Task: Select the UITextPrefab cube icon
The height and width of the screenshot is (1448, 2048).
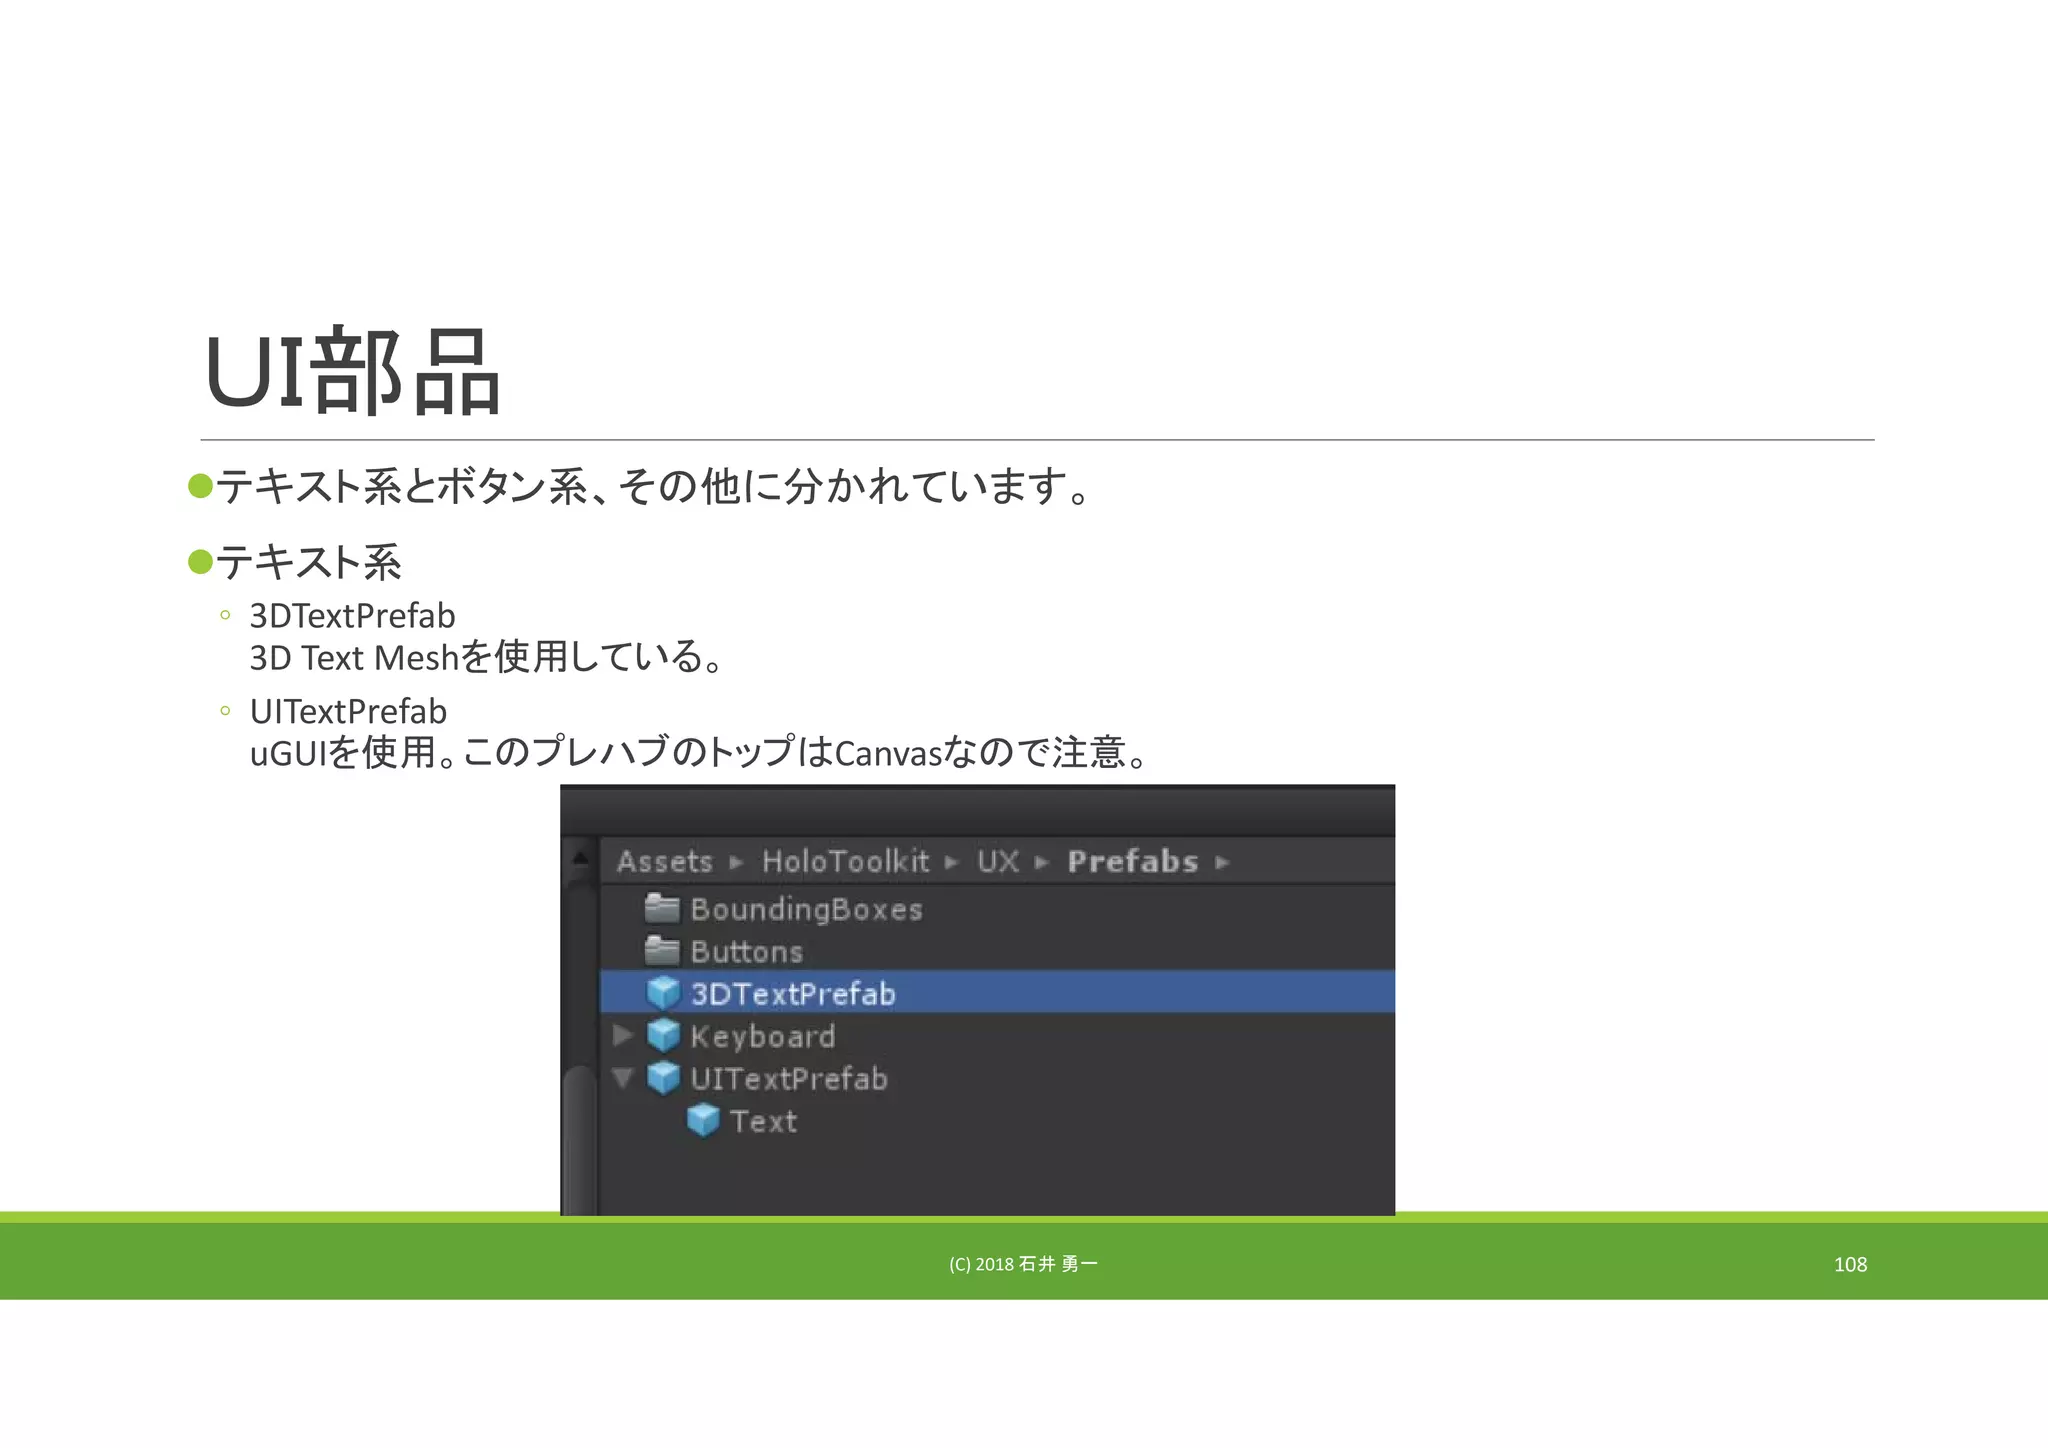Action: (664, 1077)
